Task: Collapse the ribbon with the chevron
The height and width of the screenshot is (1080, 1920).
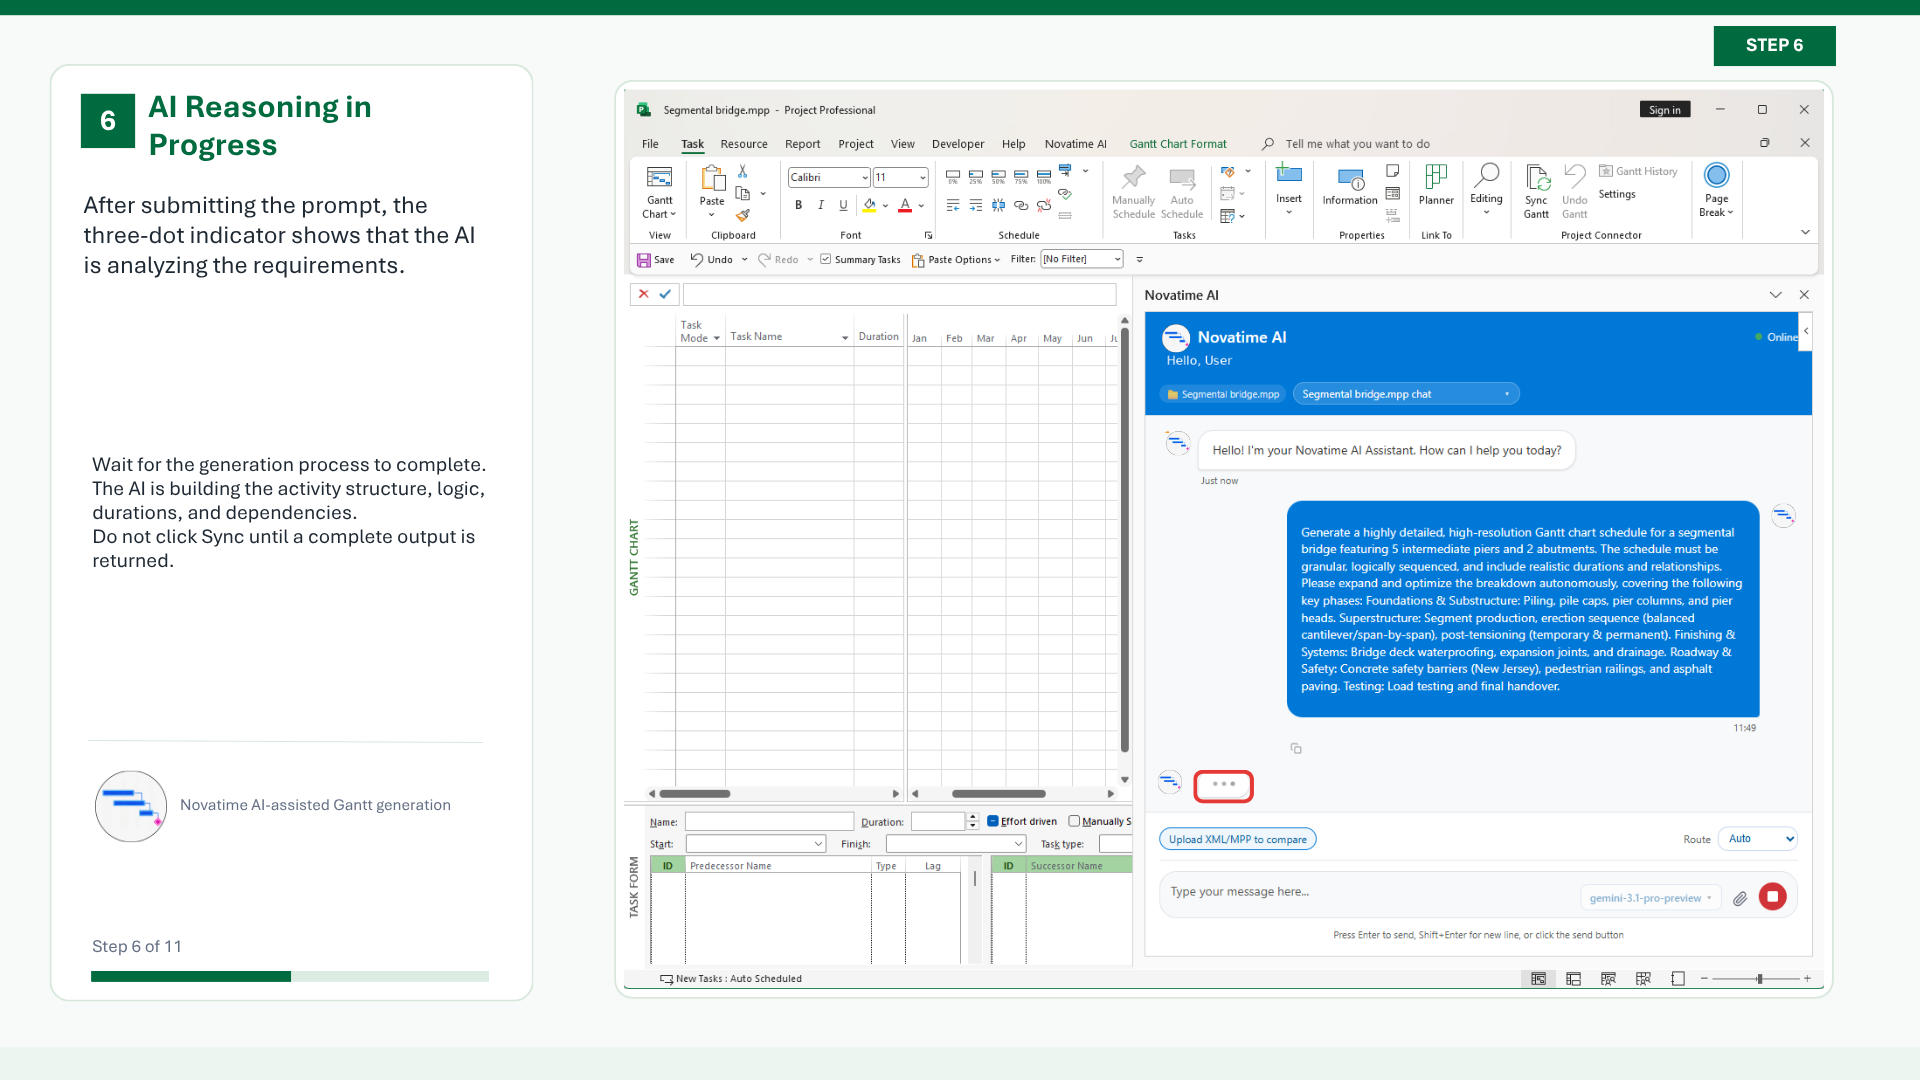Action: [1805, 232]
